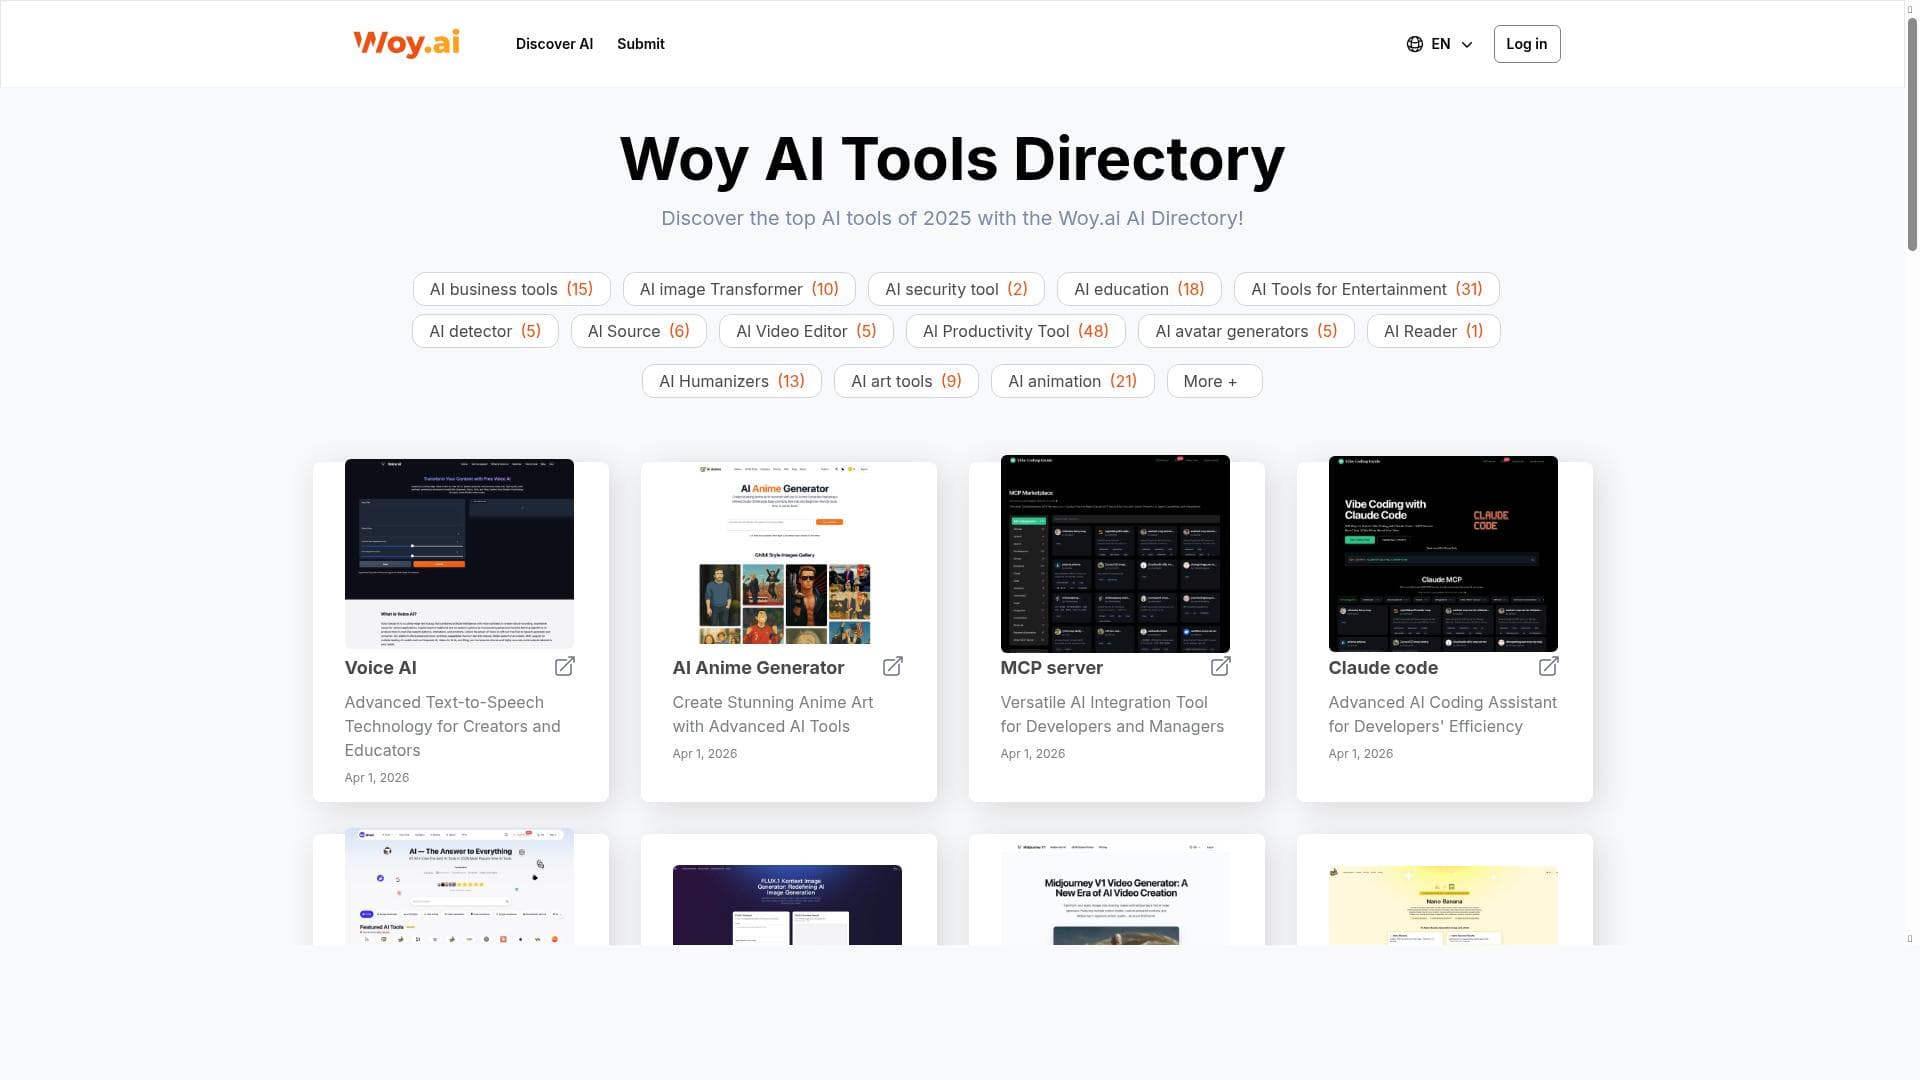Open the Midjourney V1 Video Generator thumbnail
Viewport: 1920px width, 1080px height.
pos(1115,894)
